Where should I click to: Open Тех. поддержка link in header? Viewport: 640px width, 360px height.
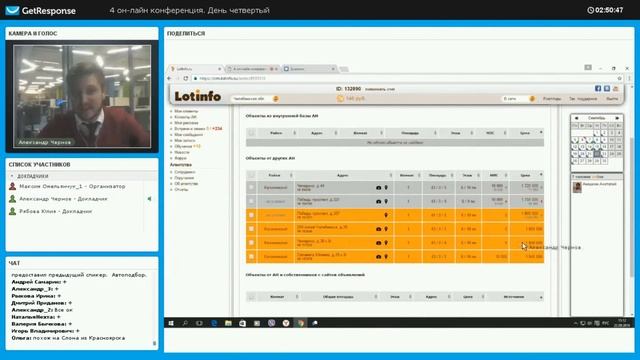click(583, 99)
